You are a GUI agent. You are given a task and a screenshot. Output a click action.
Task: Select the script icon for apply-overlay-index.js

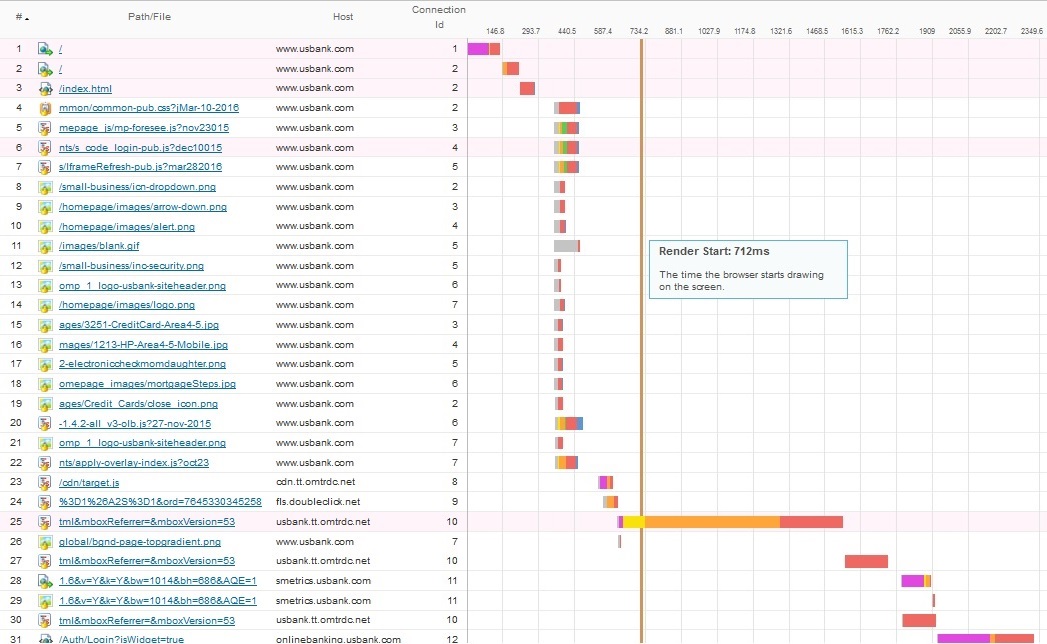45,463
